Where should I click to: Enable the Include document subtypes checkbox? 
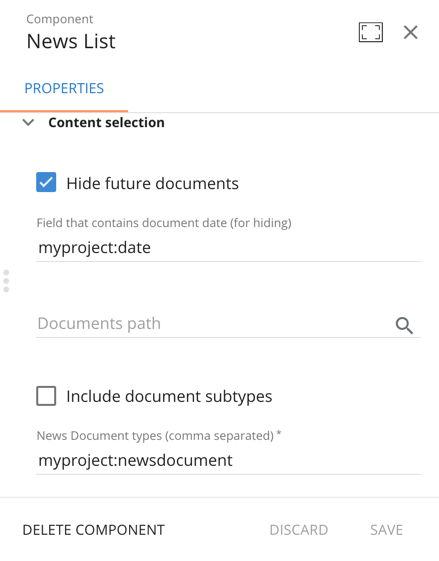[46, 396]
